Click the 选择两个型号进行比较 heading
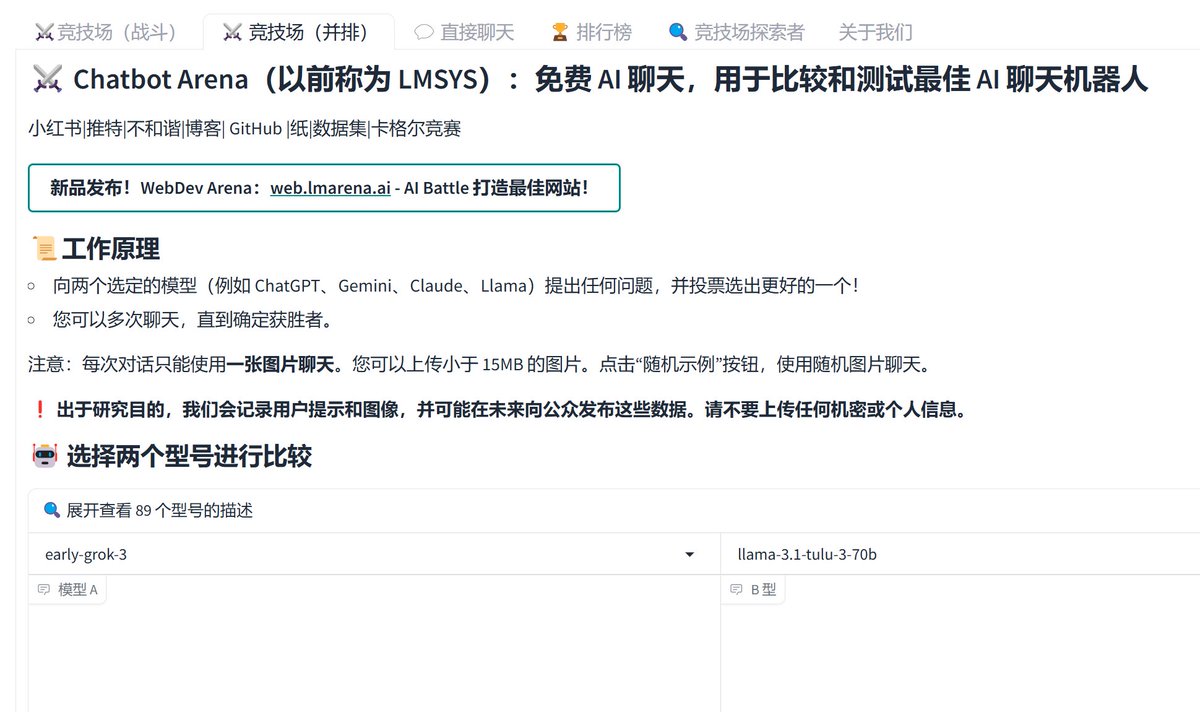This screenshot has height=712, width=1200. [x=189, y=457]
